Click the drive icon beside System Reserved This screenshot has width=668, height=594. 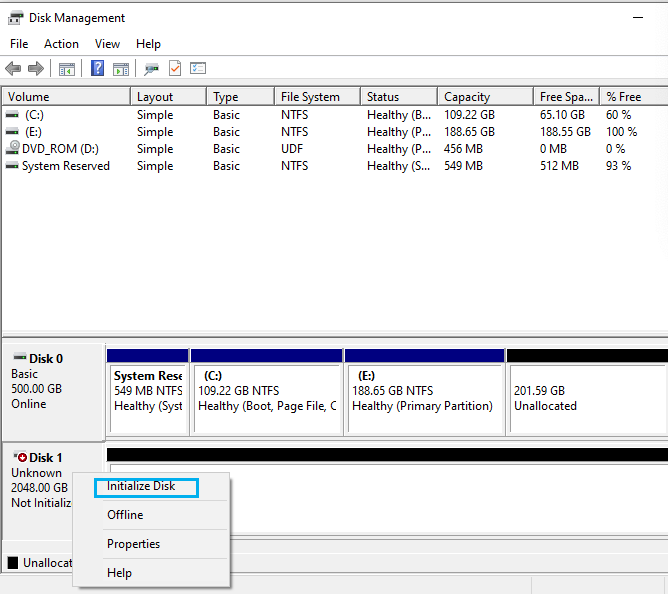click(12, 165)
